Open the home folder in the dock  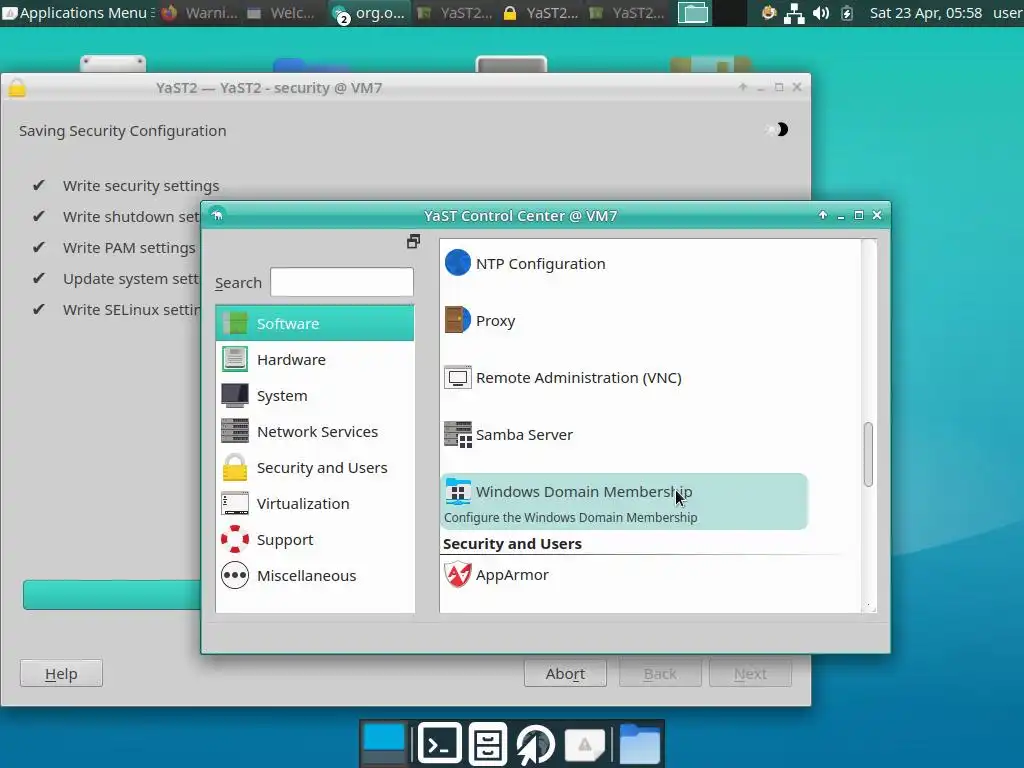(x=639, y=744)
